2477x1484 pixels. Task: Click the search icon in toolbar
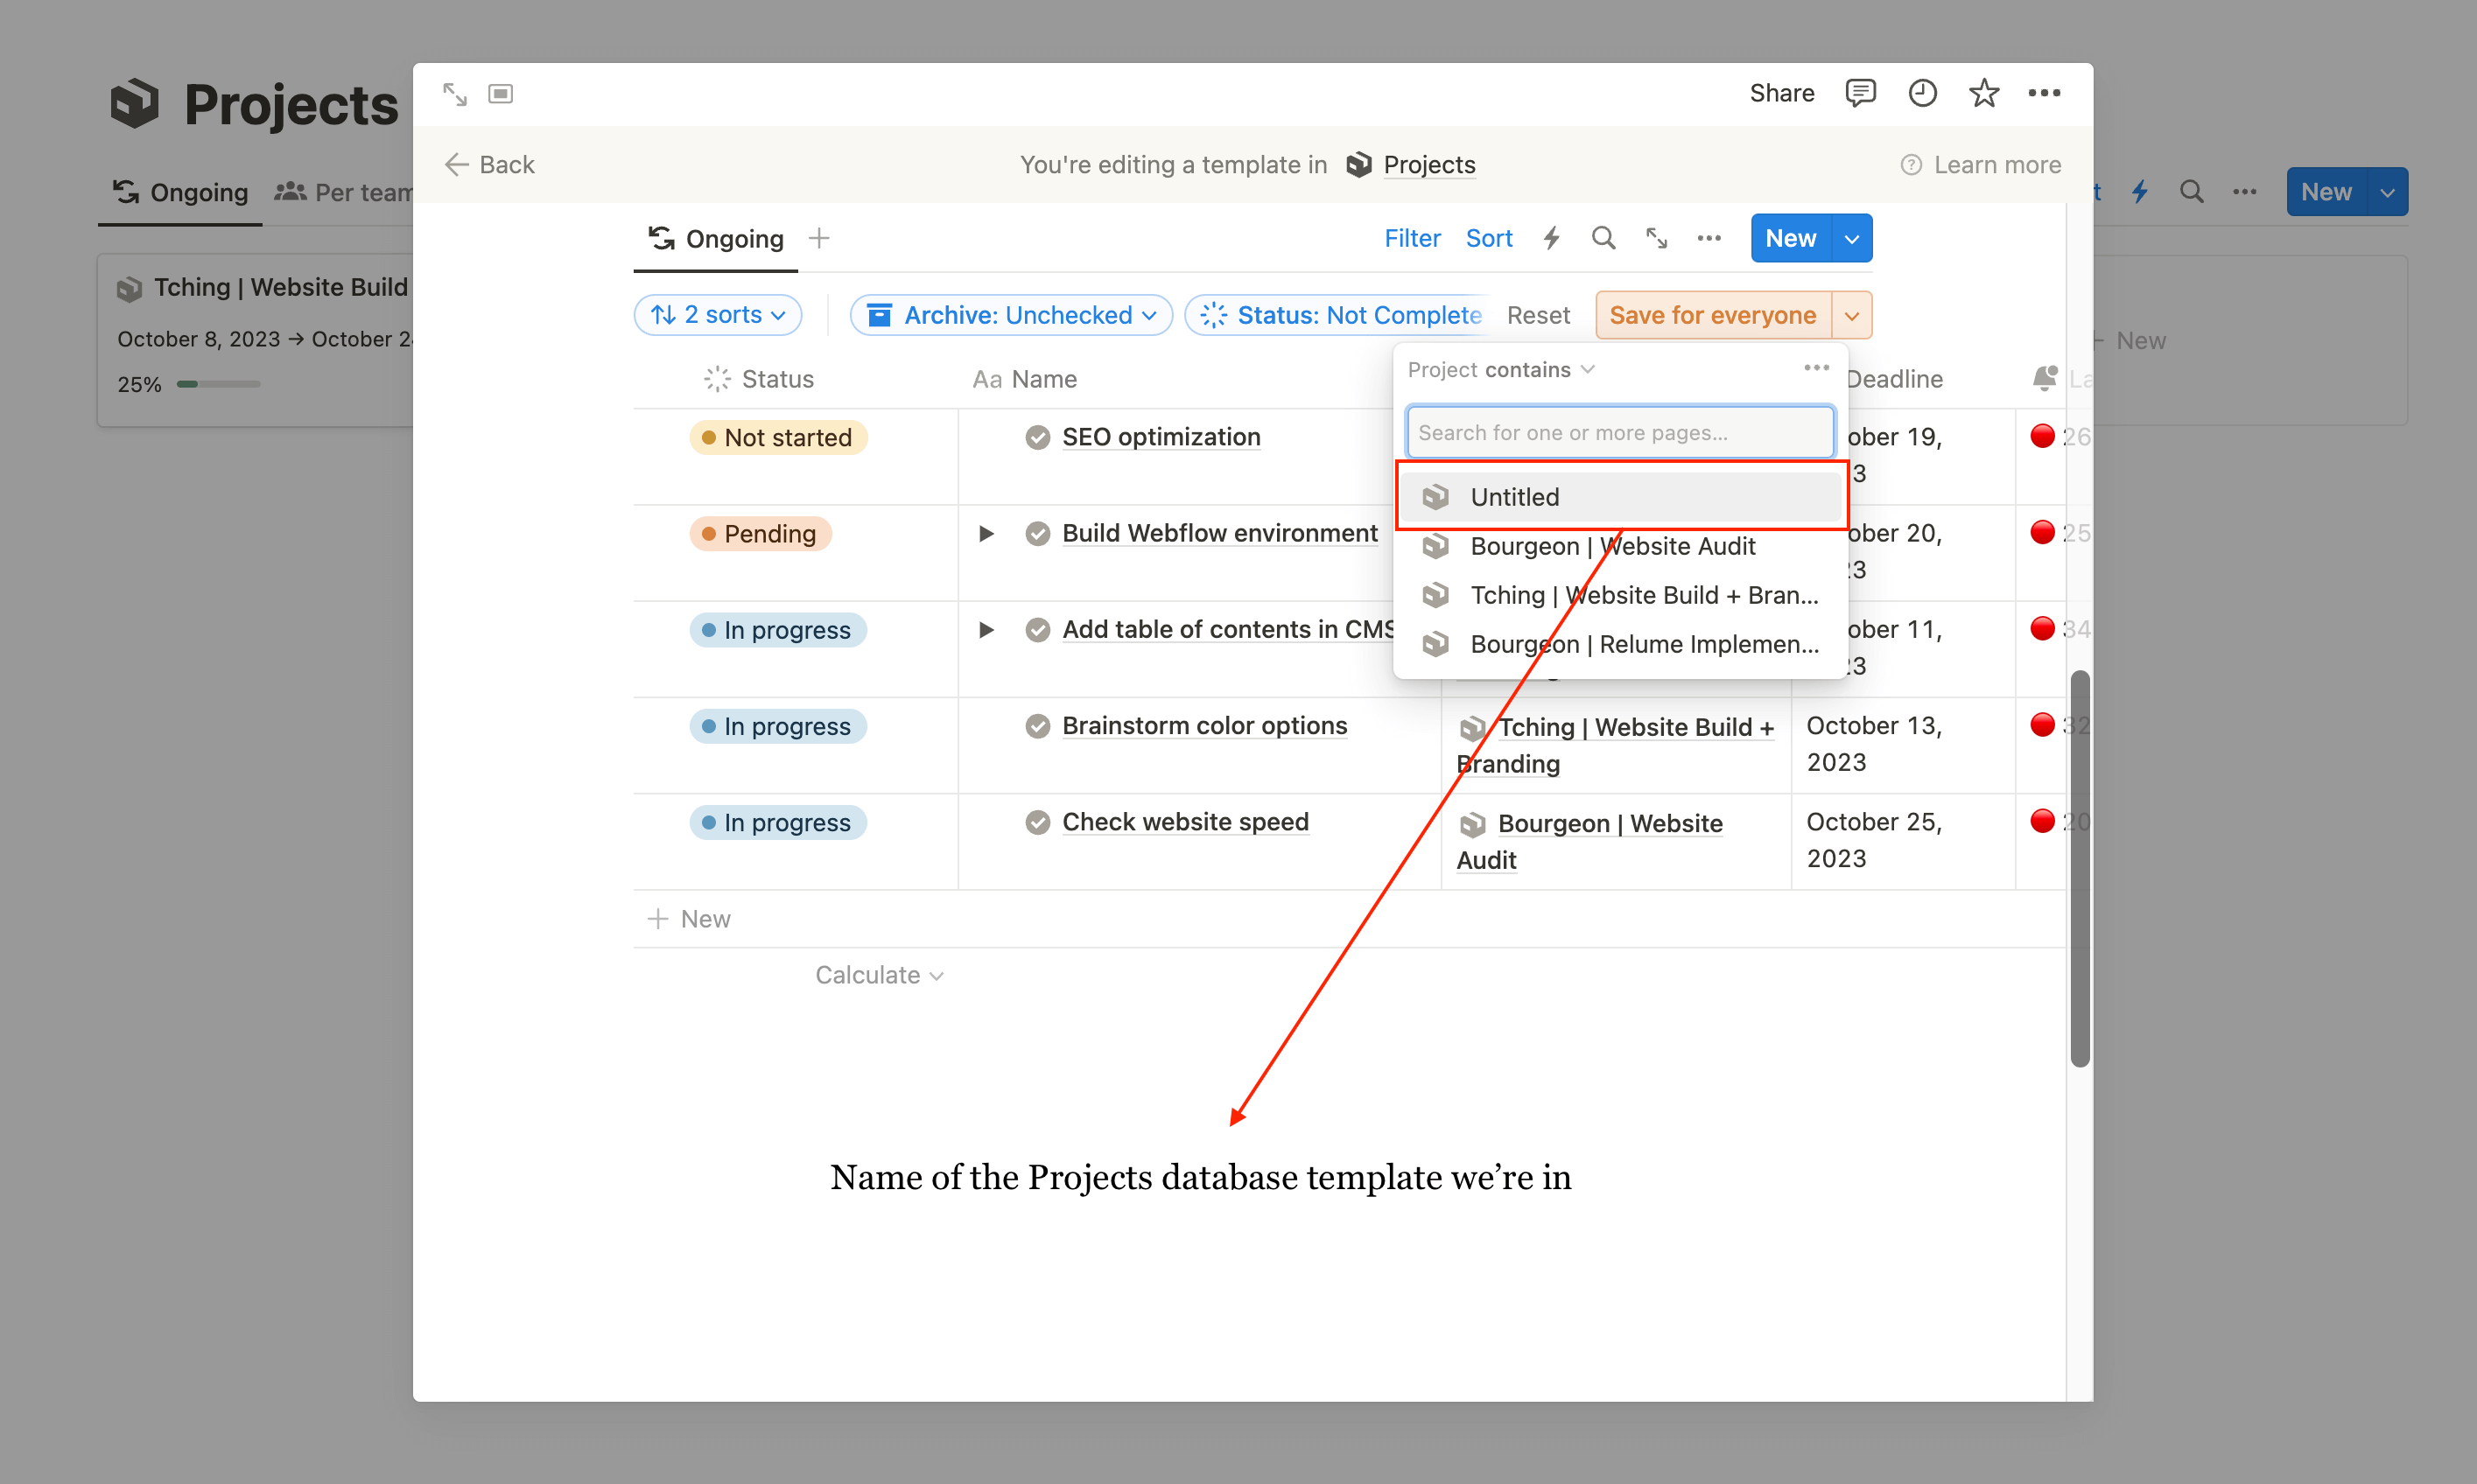pyautogui.click(x=1601, y=239)
